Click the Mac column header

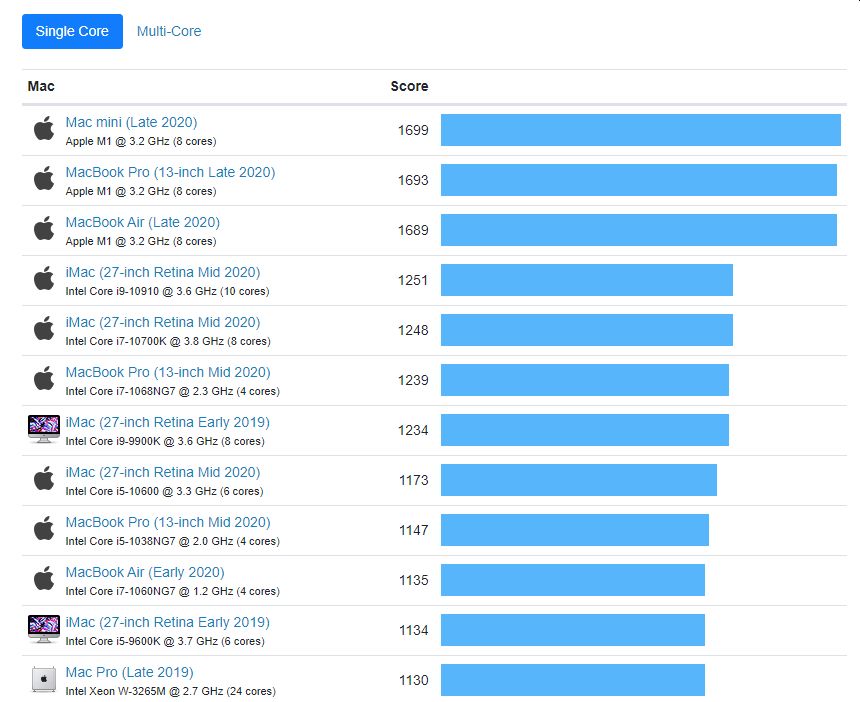click(41, 86)
